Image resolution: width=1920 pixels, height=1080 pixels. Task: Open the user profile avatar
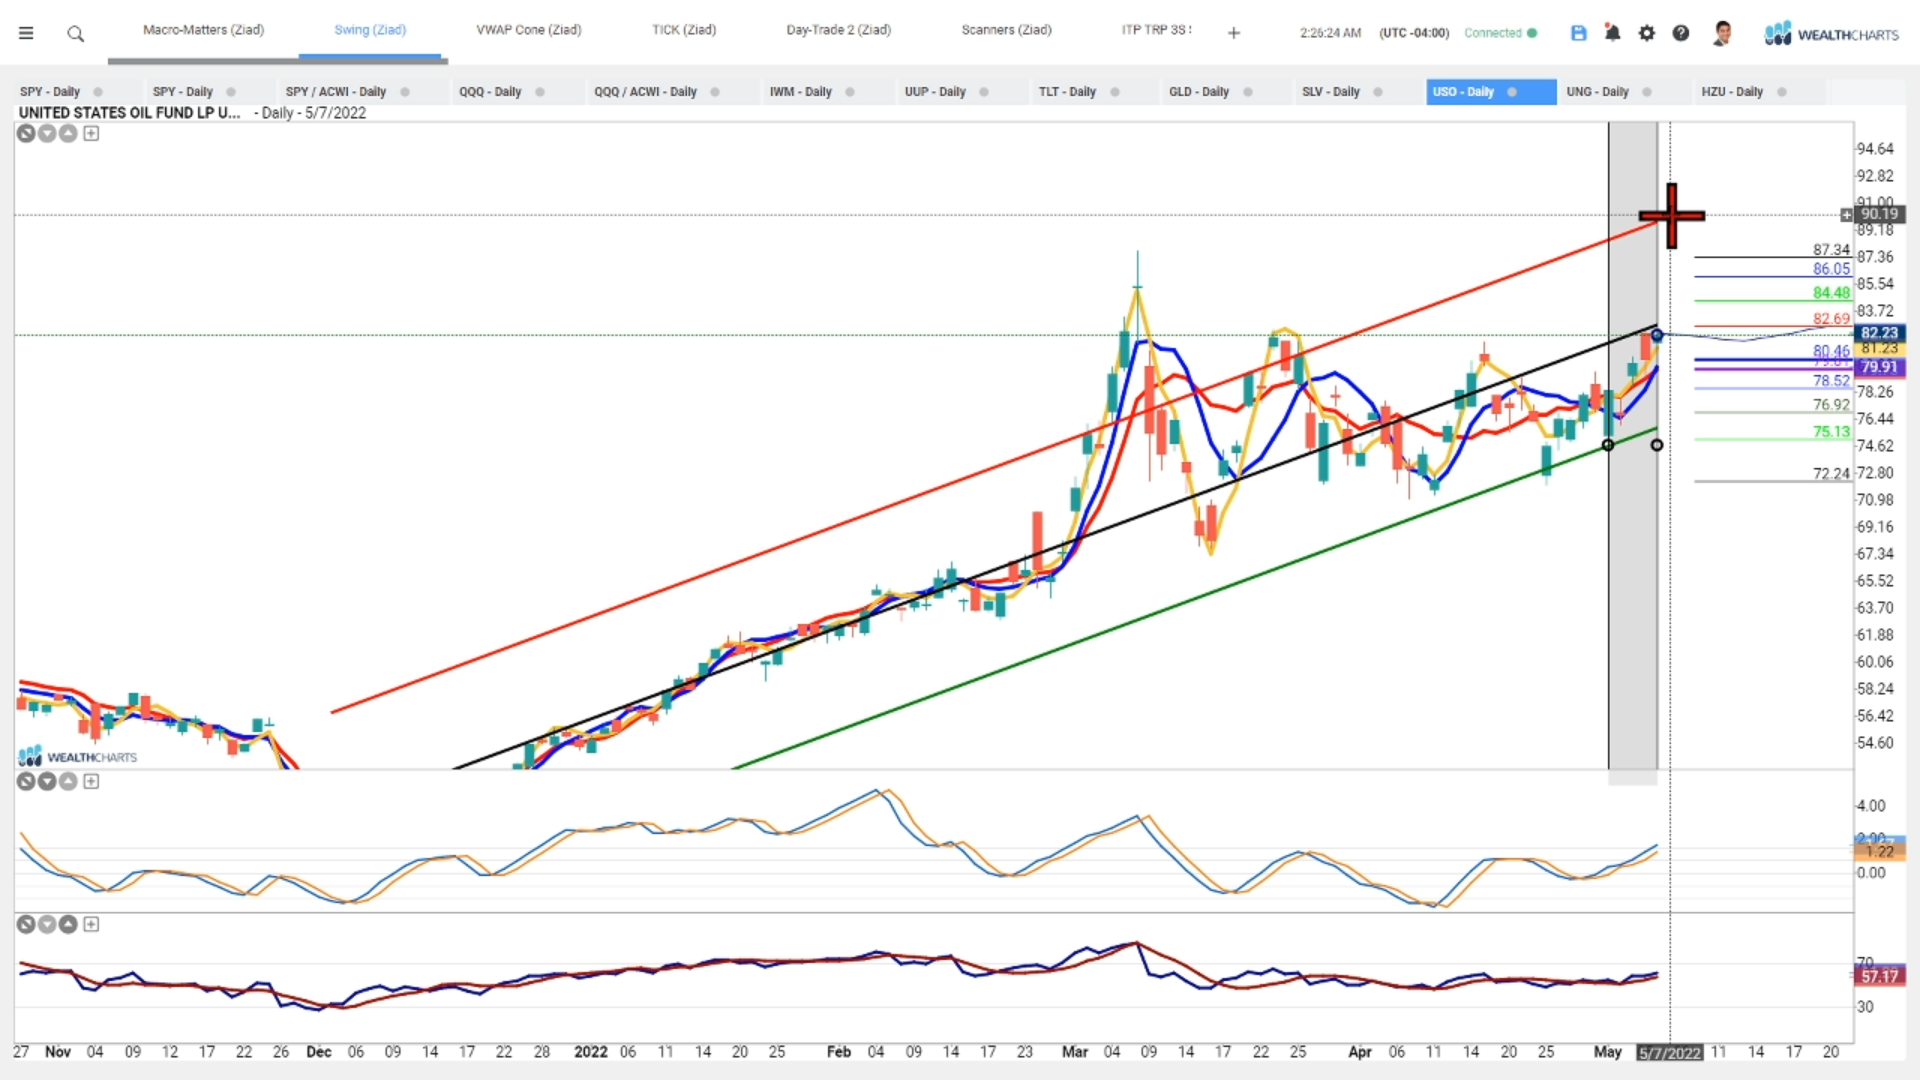pyautogui.click(x=1722, y=33)
